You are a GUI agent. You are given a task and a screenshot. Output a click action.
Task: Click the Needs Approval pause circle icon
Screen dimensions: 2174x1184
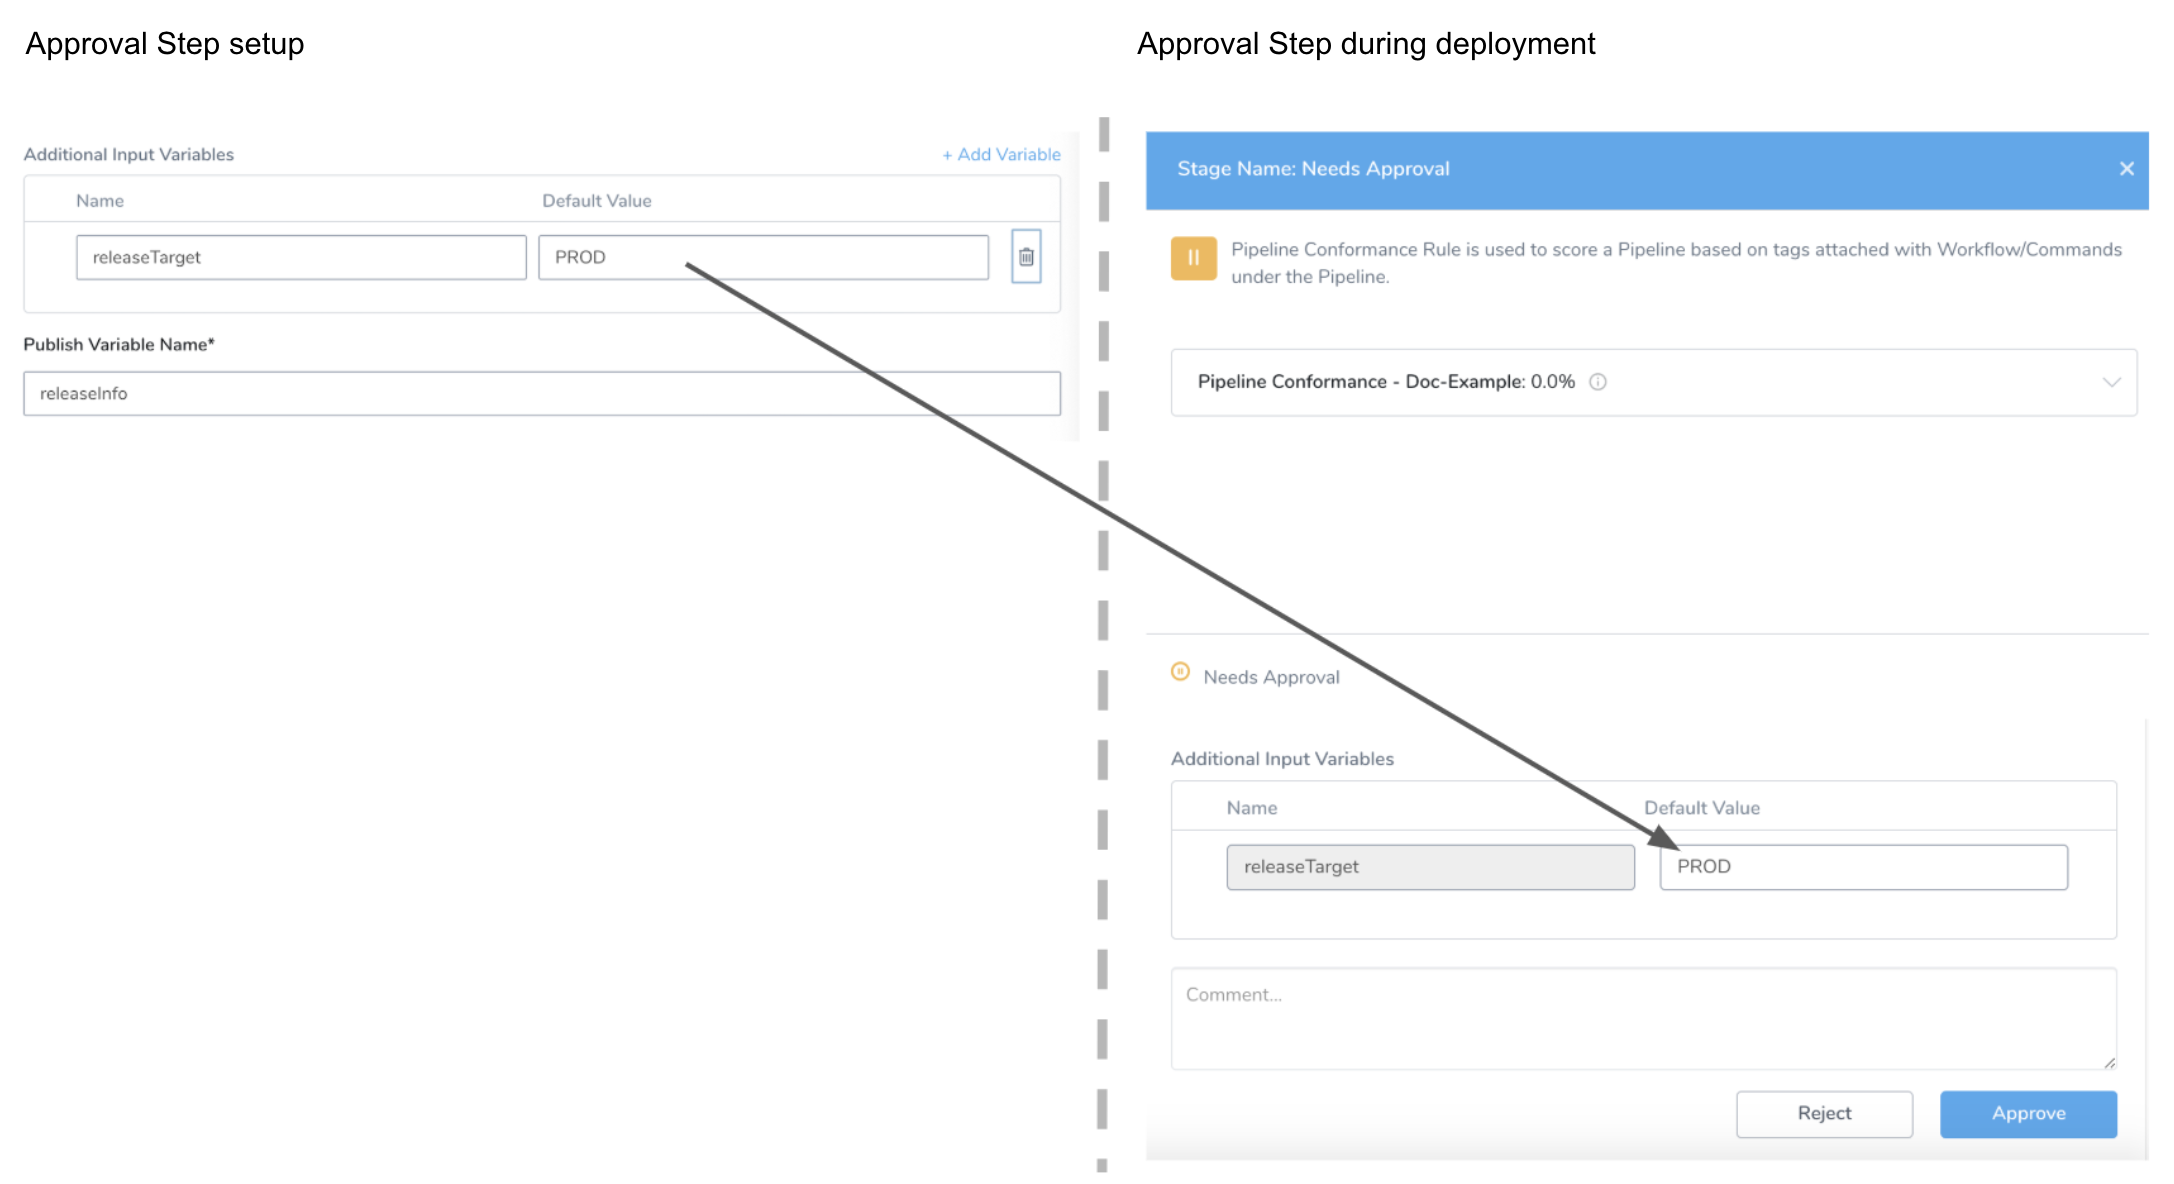pyautogui.click(x=1180, y=672)
